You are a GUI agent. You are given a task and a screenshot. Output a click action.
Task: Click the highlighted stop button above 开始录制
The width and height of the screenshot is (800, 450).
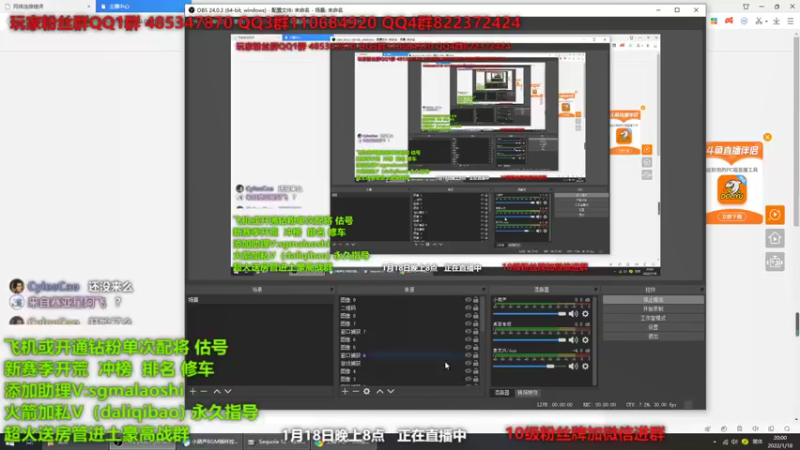[x=653, y=300]
